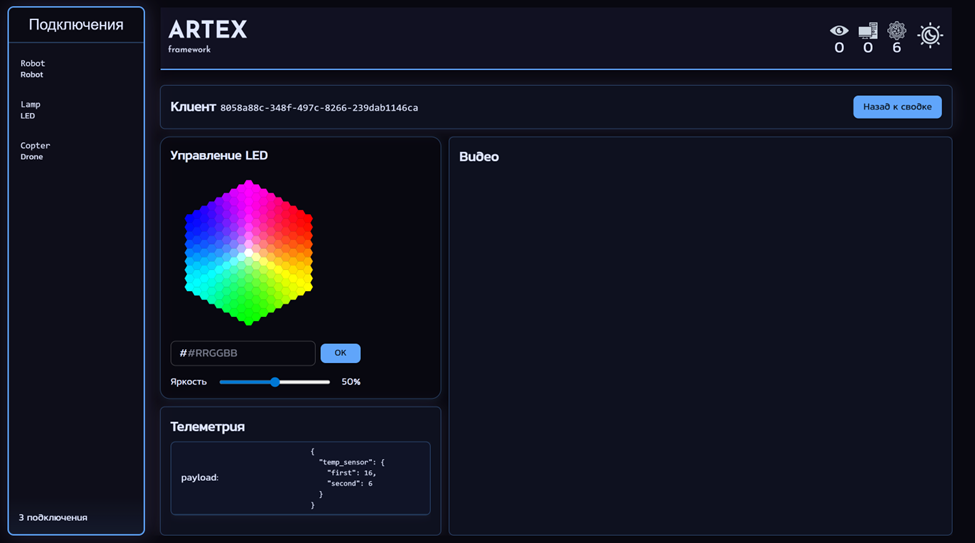Select the Lamp LED connection
The image size is (975, 543).
(30, 109)
